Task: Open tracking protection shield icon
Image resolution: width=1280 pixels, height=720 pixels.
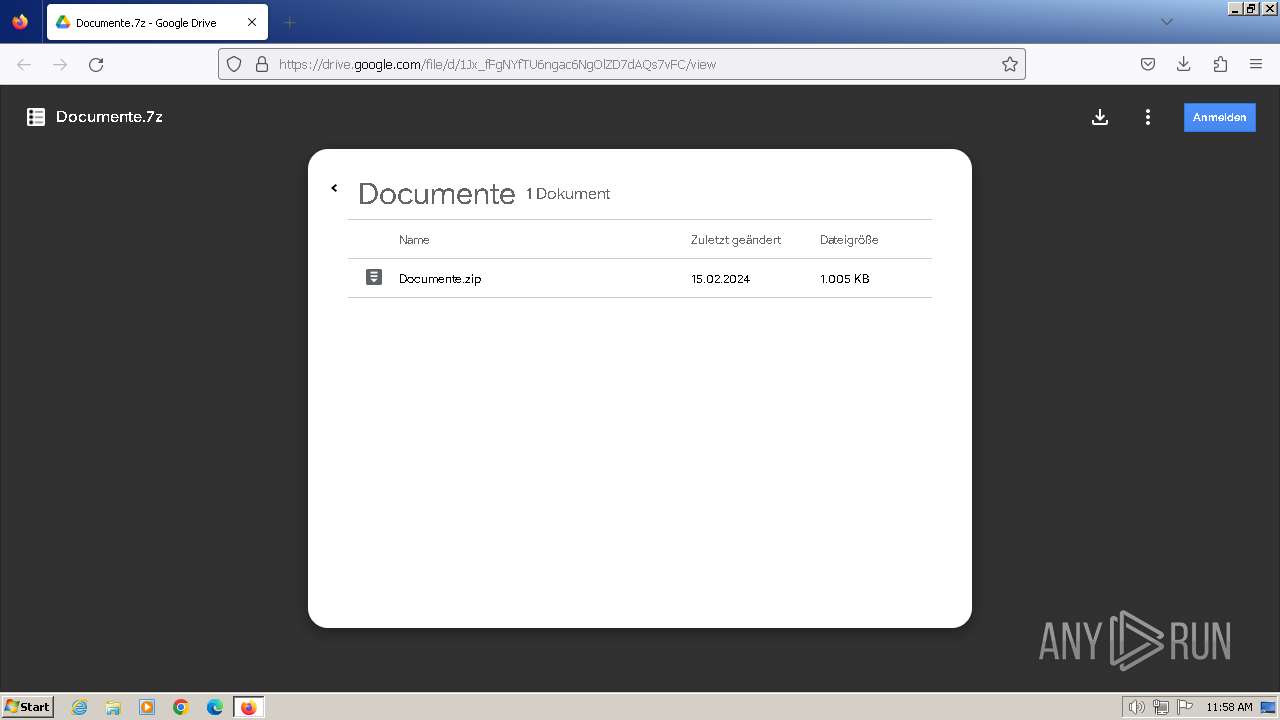Action: point(234,64)
